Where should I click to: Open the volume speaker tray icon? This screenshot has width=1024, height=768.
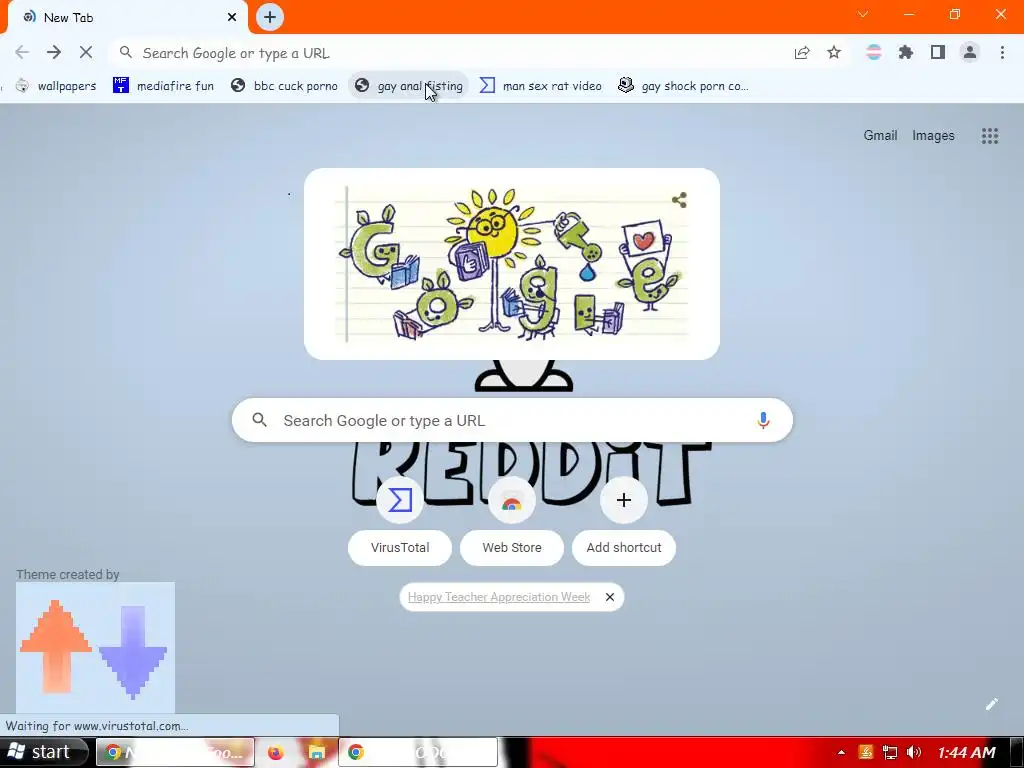point(914,752)
